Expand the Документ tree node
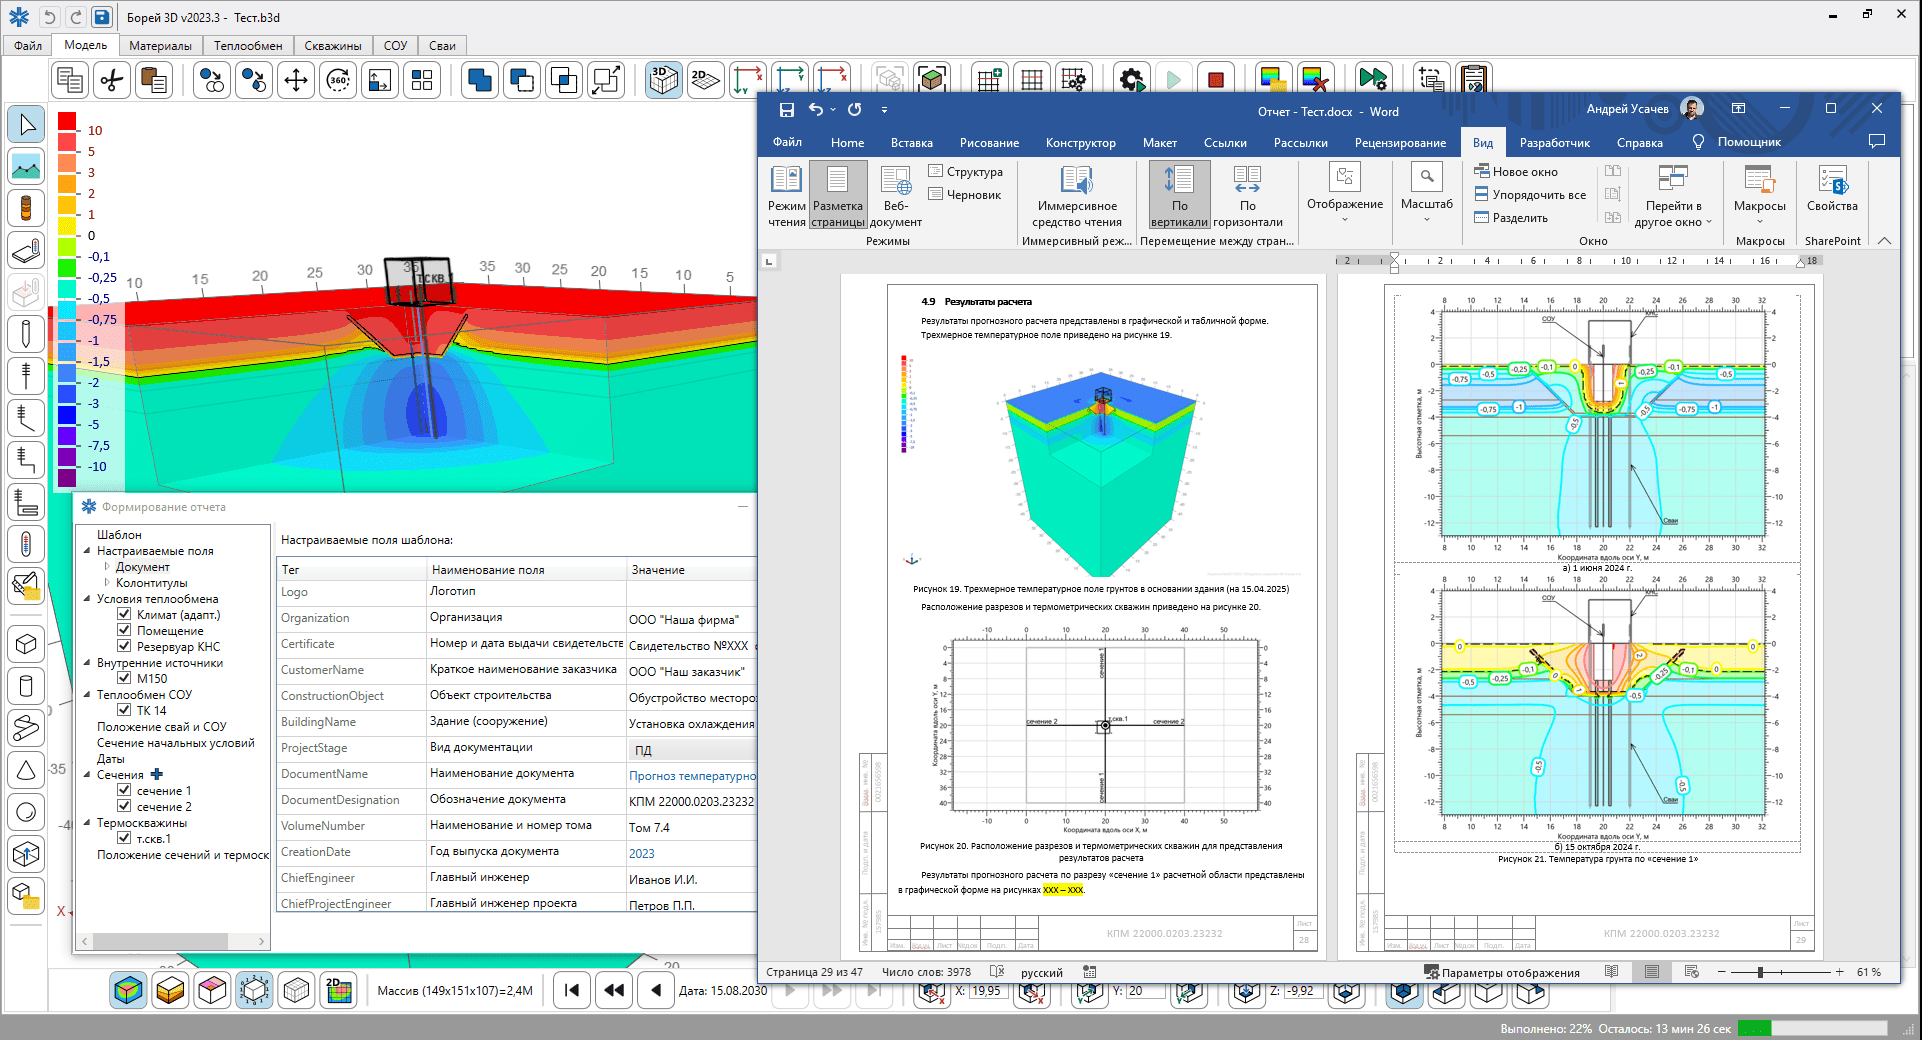 pyautogui.click(x=107, y=566)
